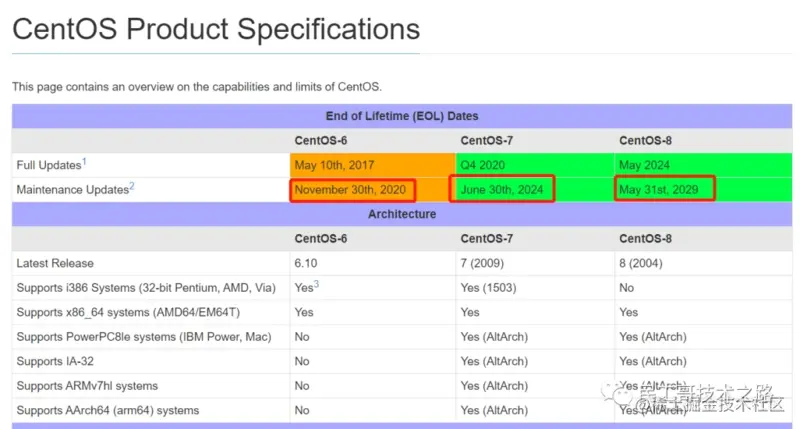Screen dimensions: 800x429
Task: Click the End of Lifetime (EOL) Dates header
Action: click(x=402, y=116)
